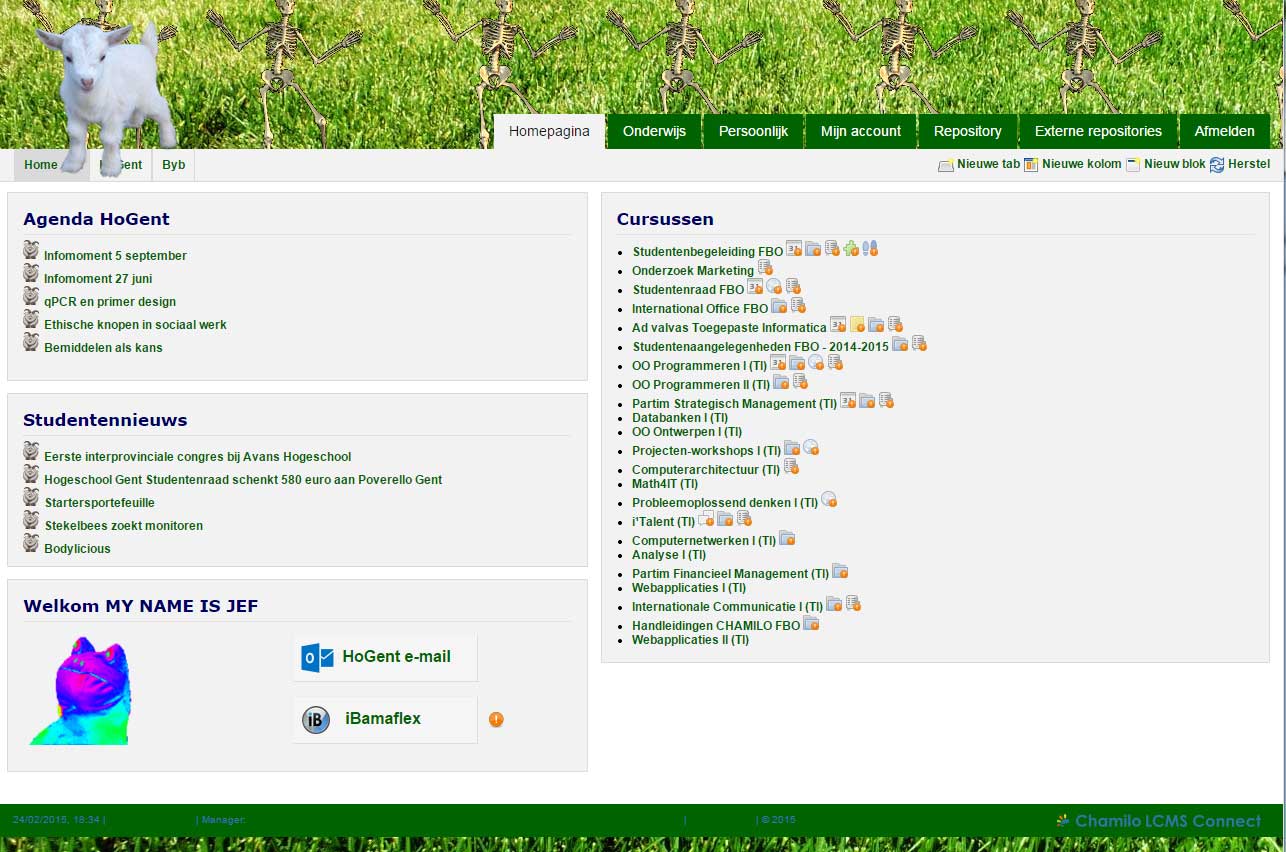Click the Chamilo LCMS Connect footer link

tap(1159, 821)
